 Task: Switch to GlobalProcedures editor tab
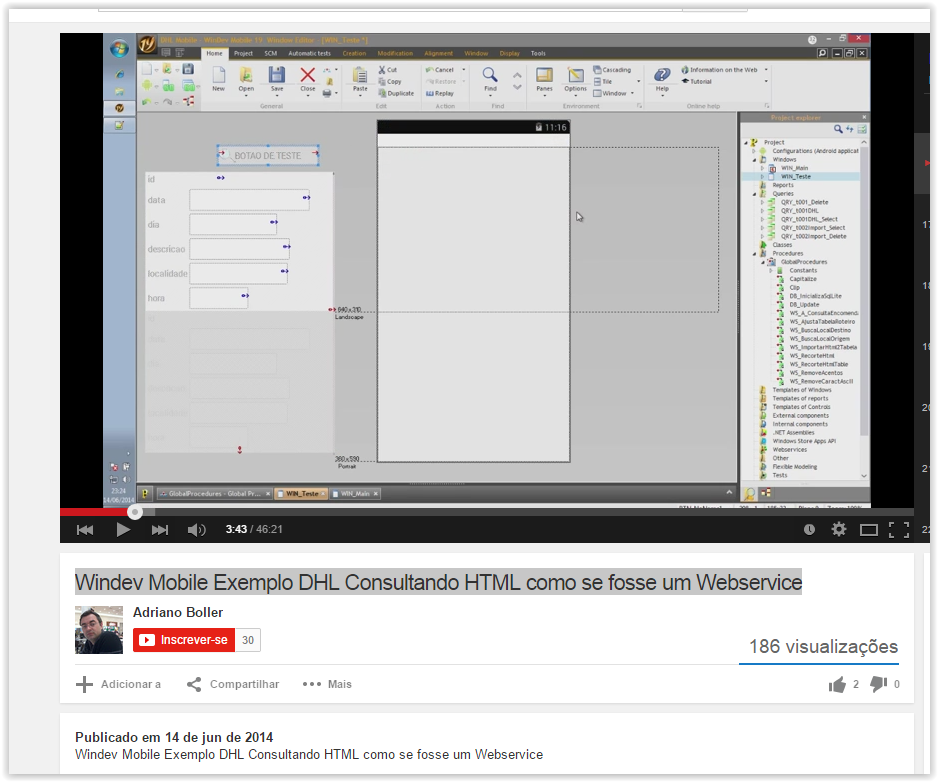point(214,494)
